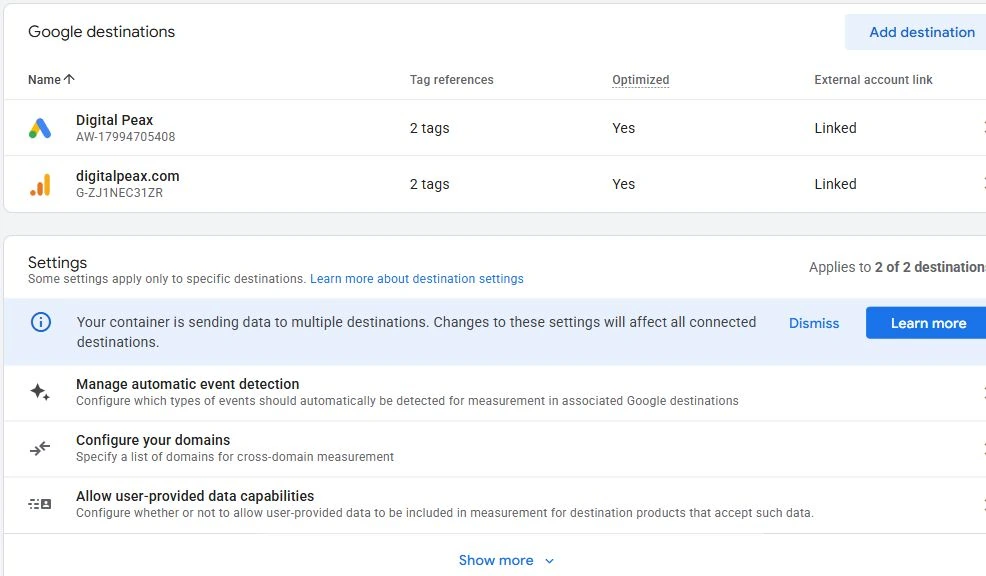
Task: Sort destinations by the Name column arrow
Action: click(69, 79)
